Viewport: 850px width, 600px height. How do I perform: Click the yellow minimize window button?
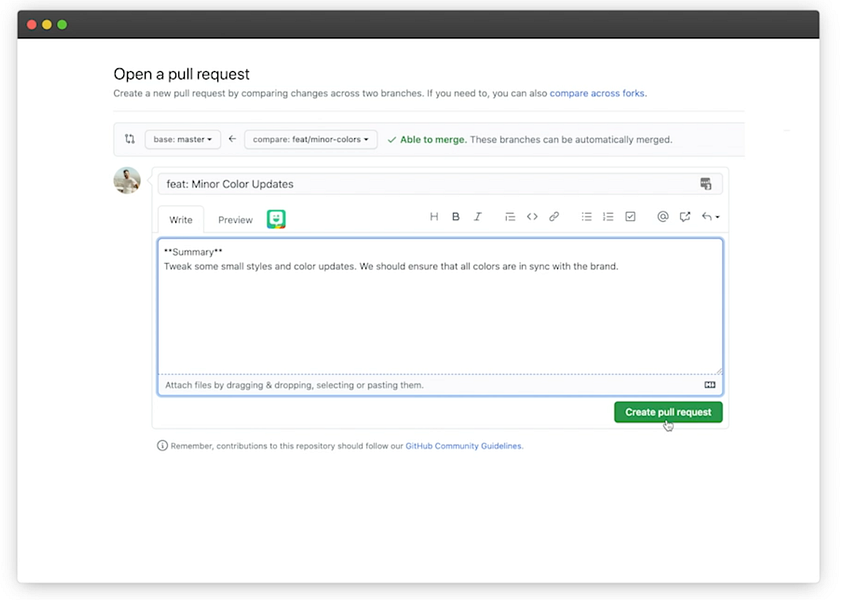pyautogui.click(x=47, y=24)
